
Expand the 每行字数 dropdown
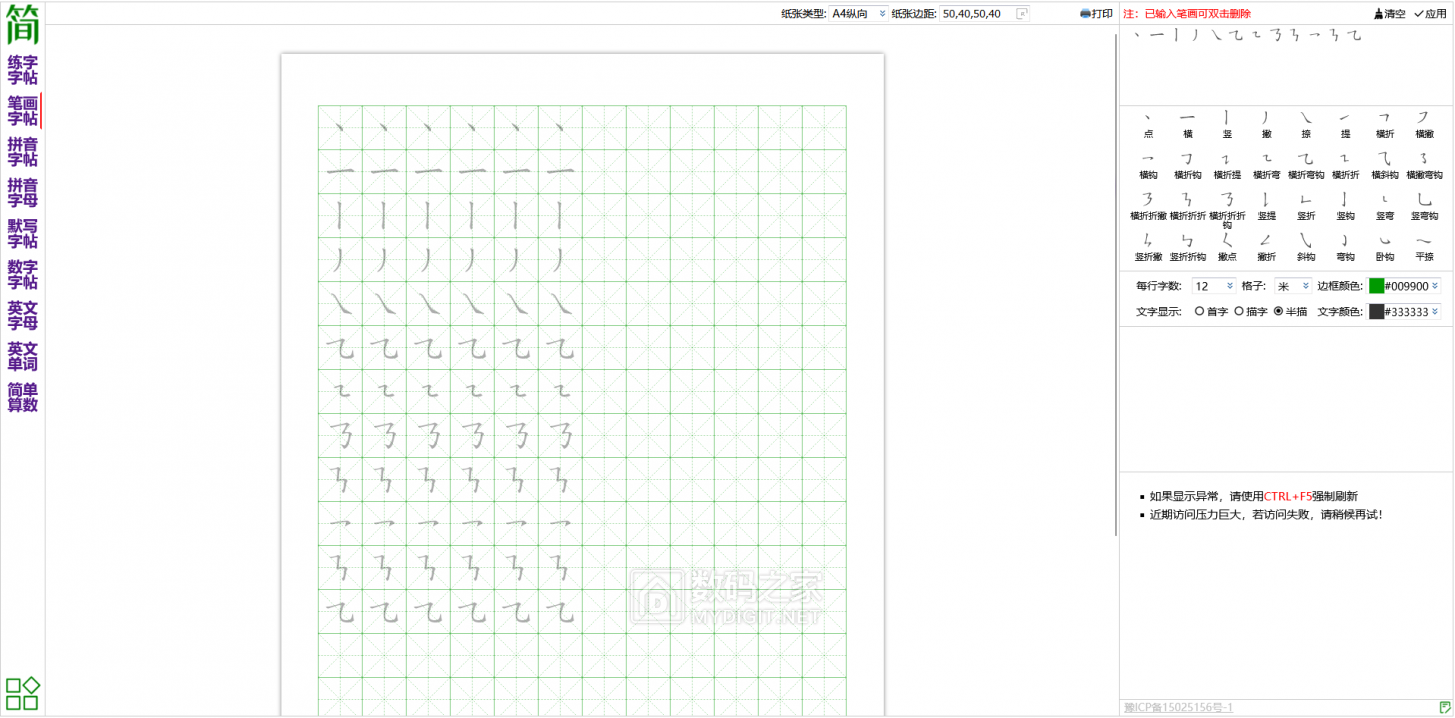pyautogui.click(x=1214, y=286)
